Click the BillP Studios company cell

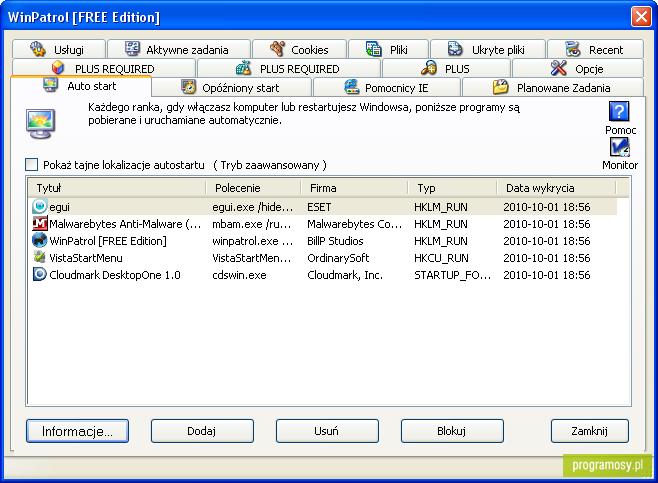335,241
